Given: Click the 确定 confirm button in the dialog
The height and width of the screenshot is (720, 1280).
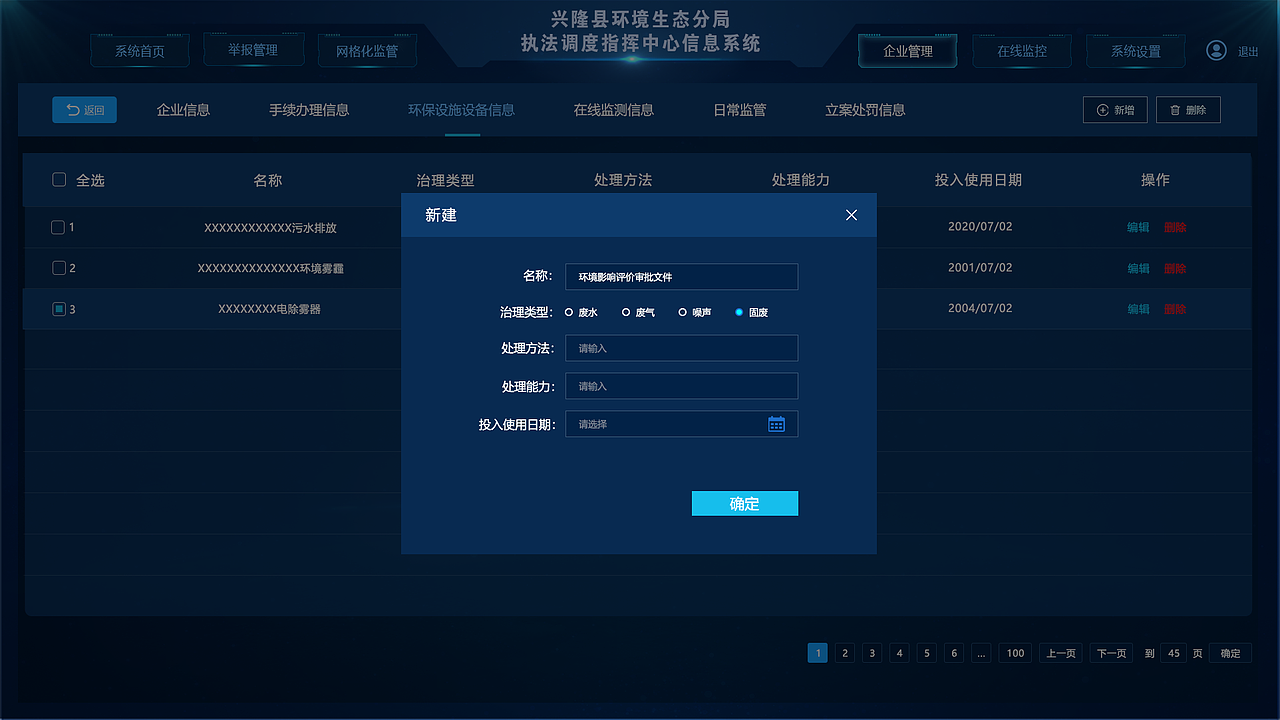Looking at the screenshot, I should click(744, 503).
